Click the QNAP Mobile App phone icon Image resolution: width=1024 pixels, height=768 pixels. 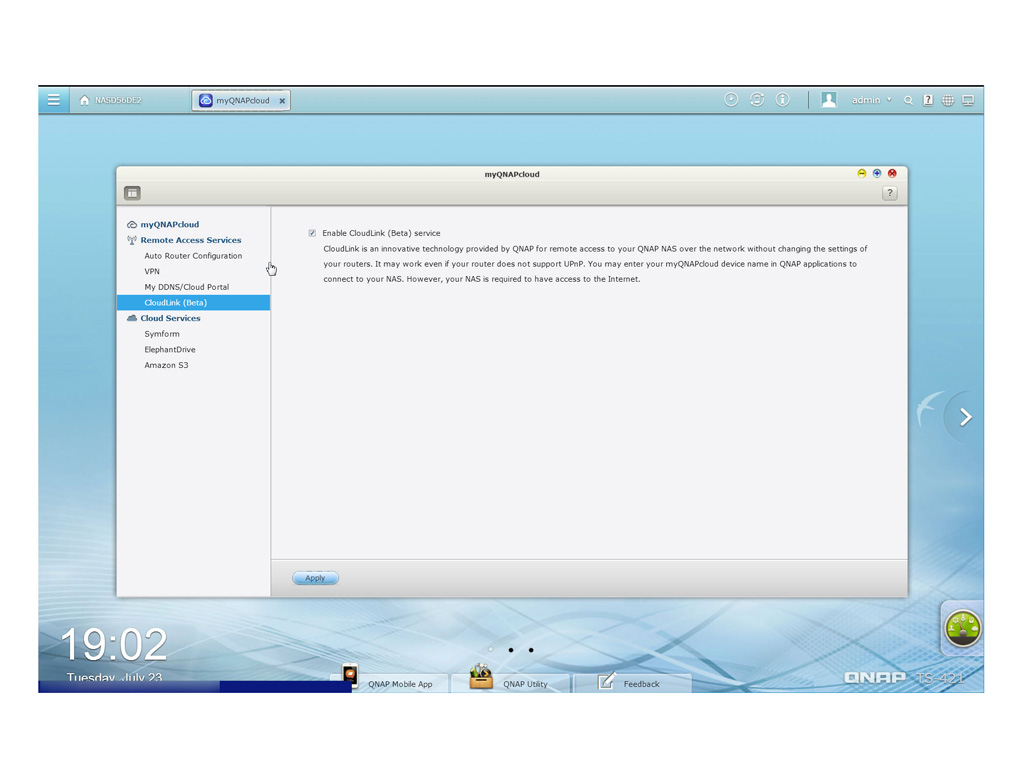(350, 676)
